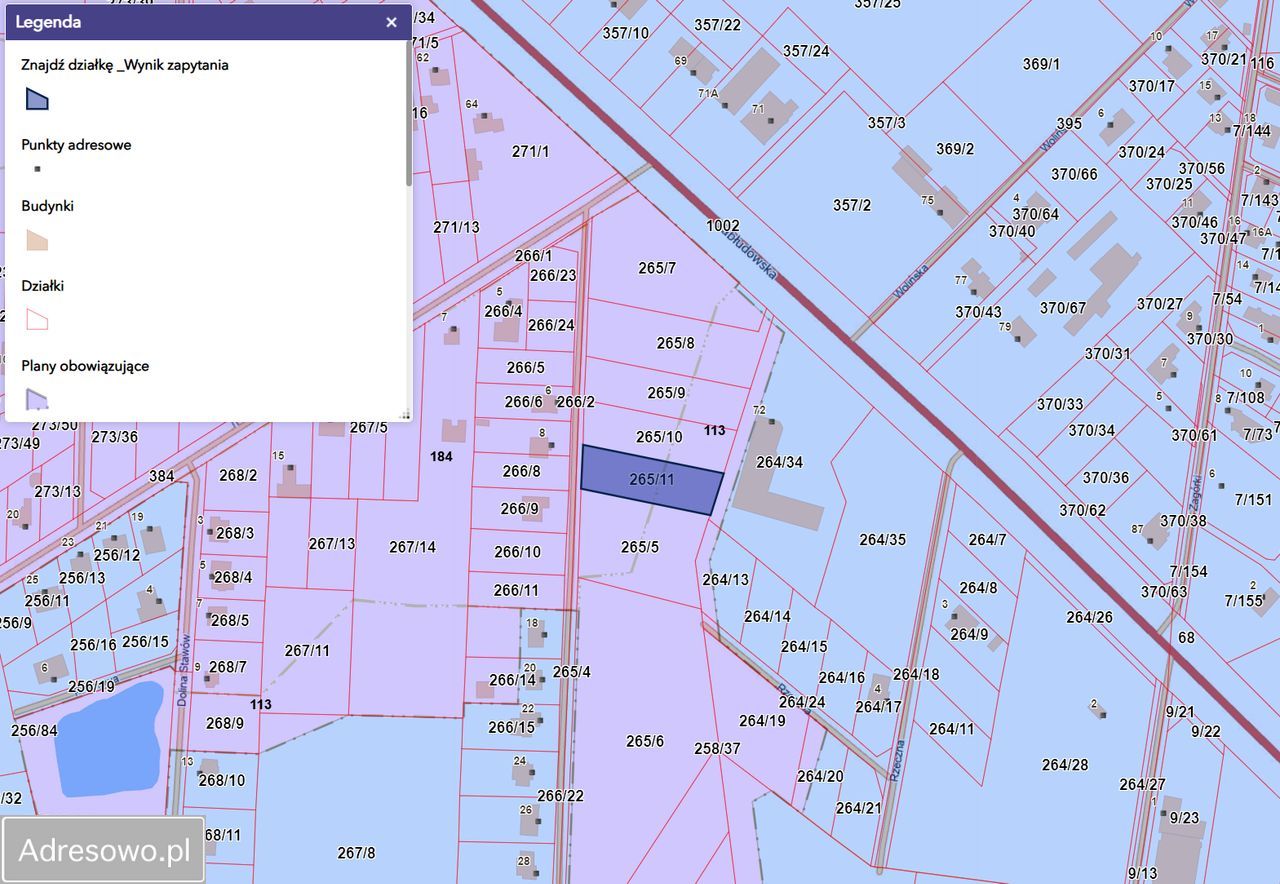Click the Plany obowiązujące legend swatch
This screenshot has width=1280, height=884.
click(x=37, y=400)
